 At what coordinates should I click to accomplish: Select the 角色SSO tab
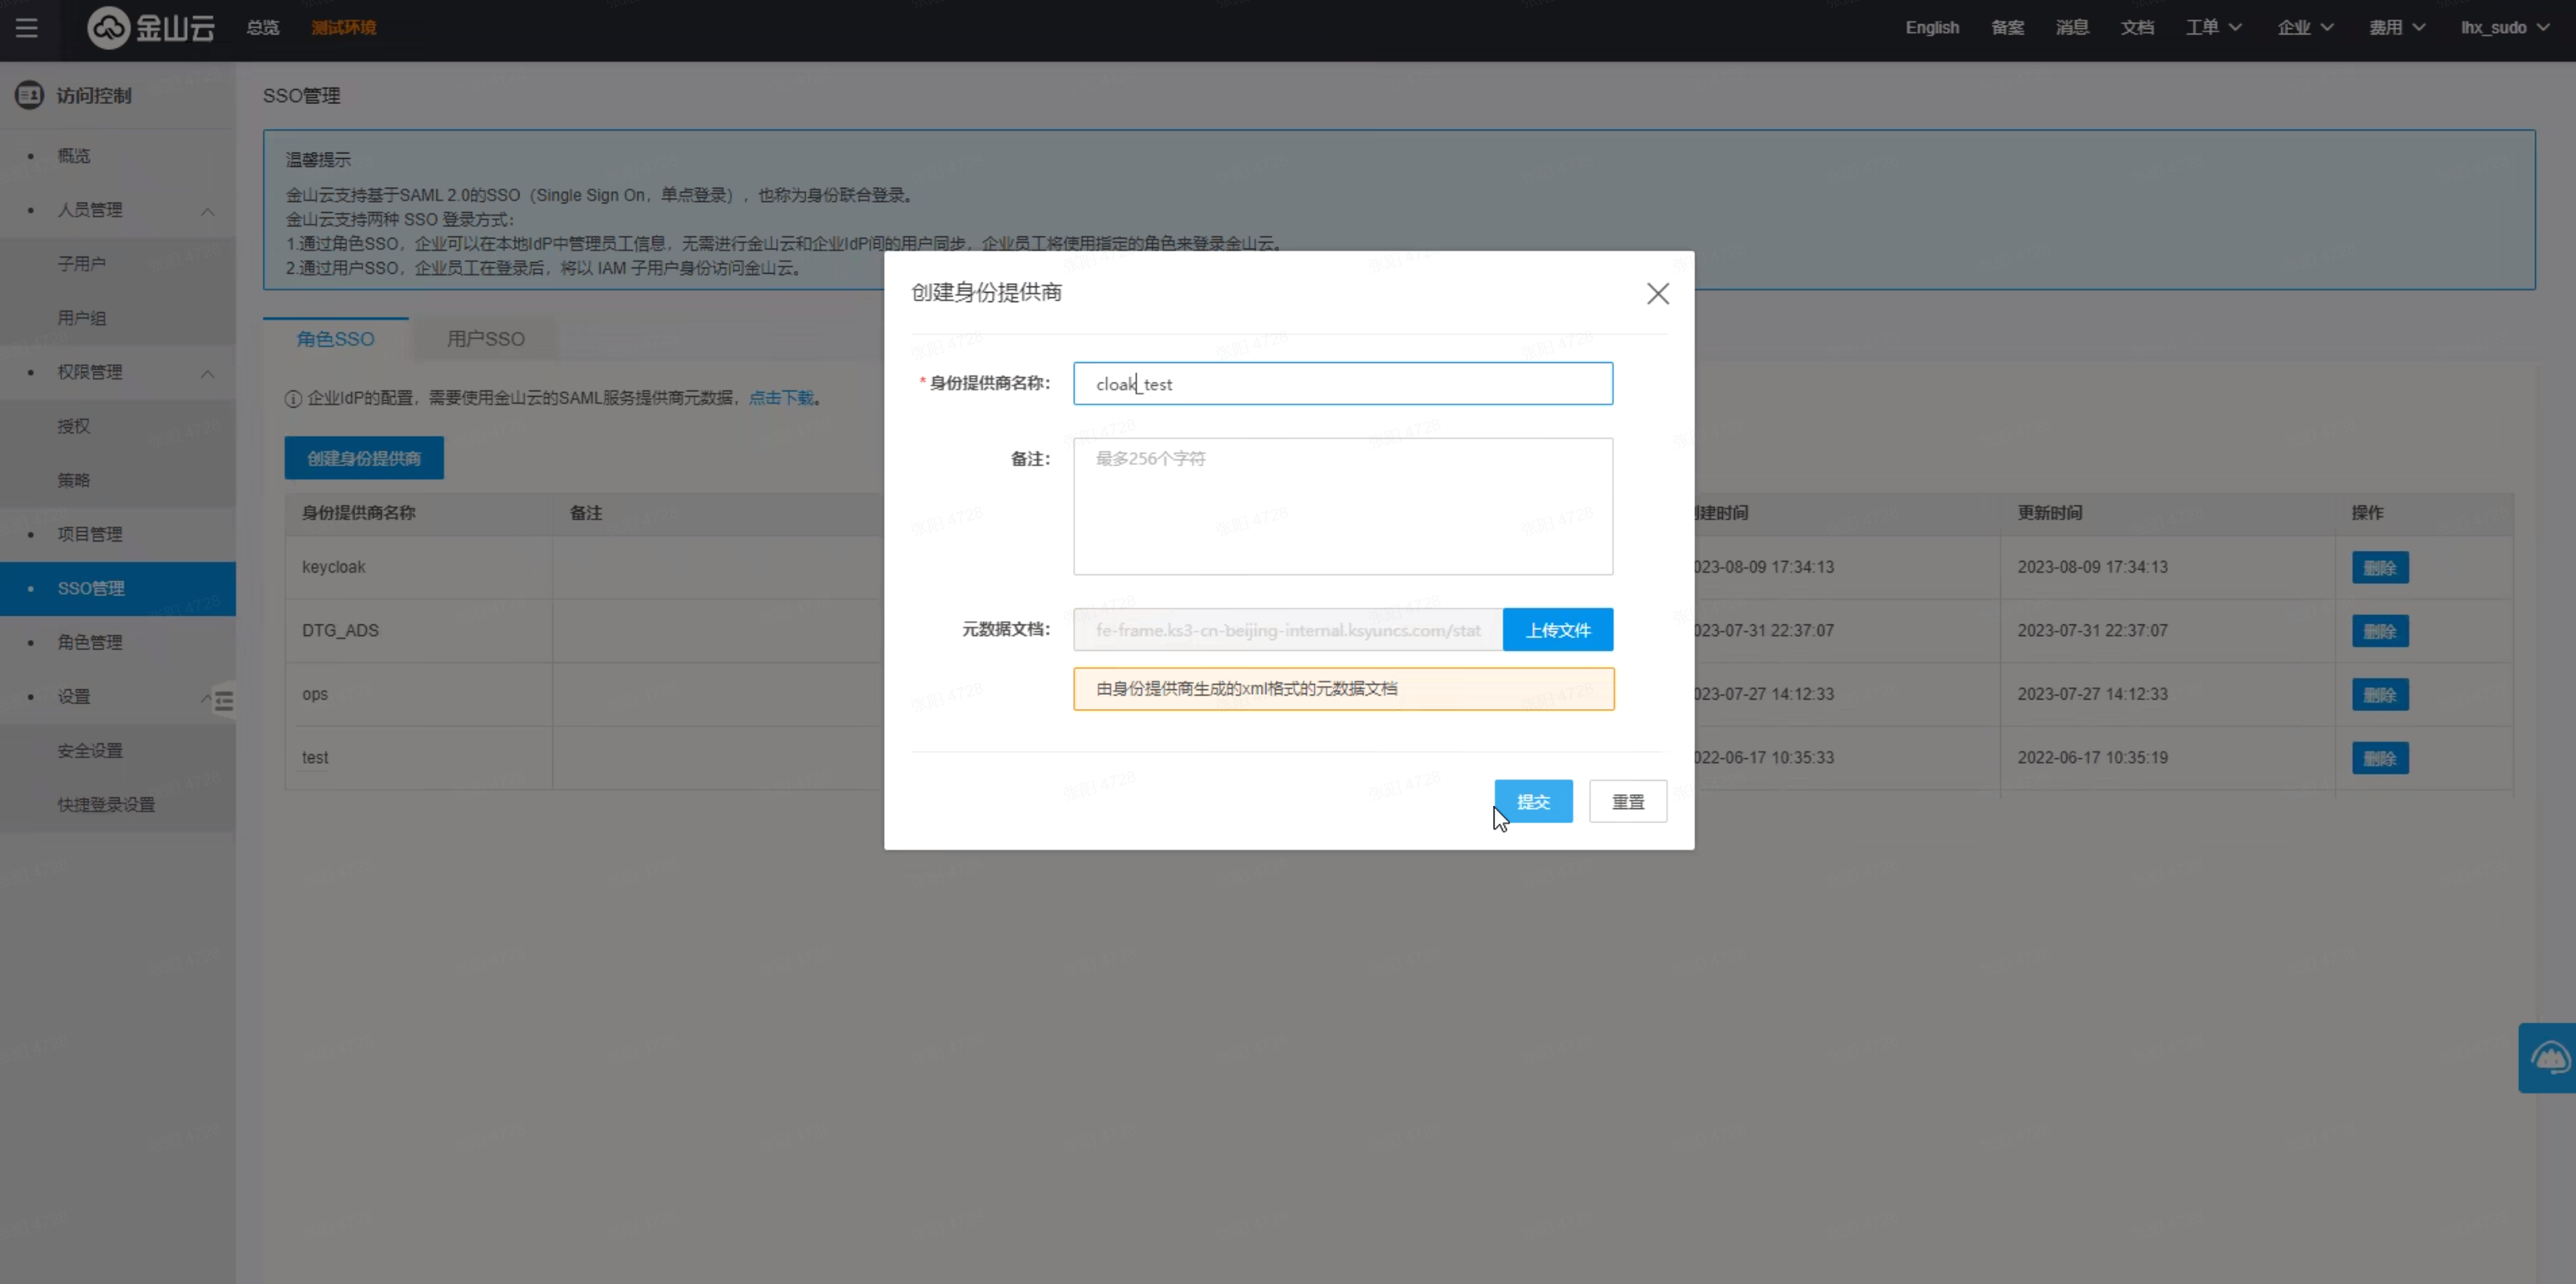point(335,339)
